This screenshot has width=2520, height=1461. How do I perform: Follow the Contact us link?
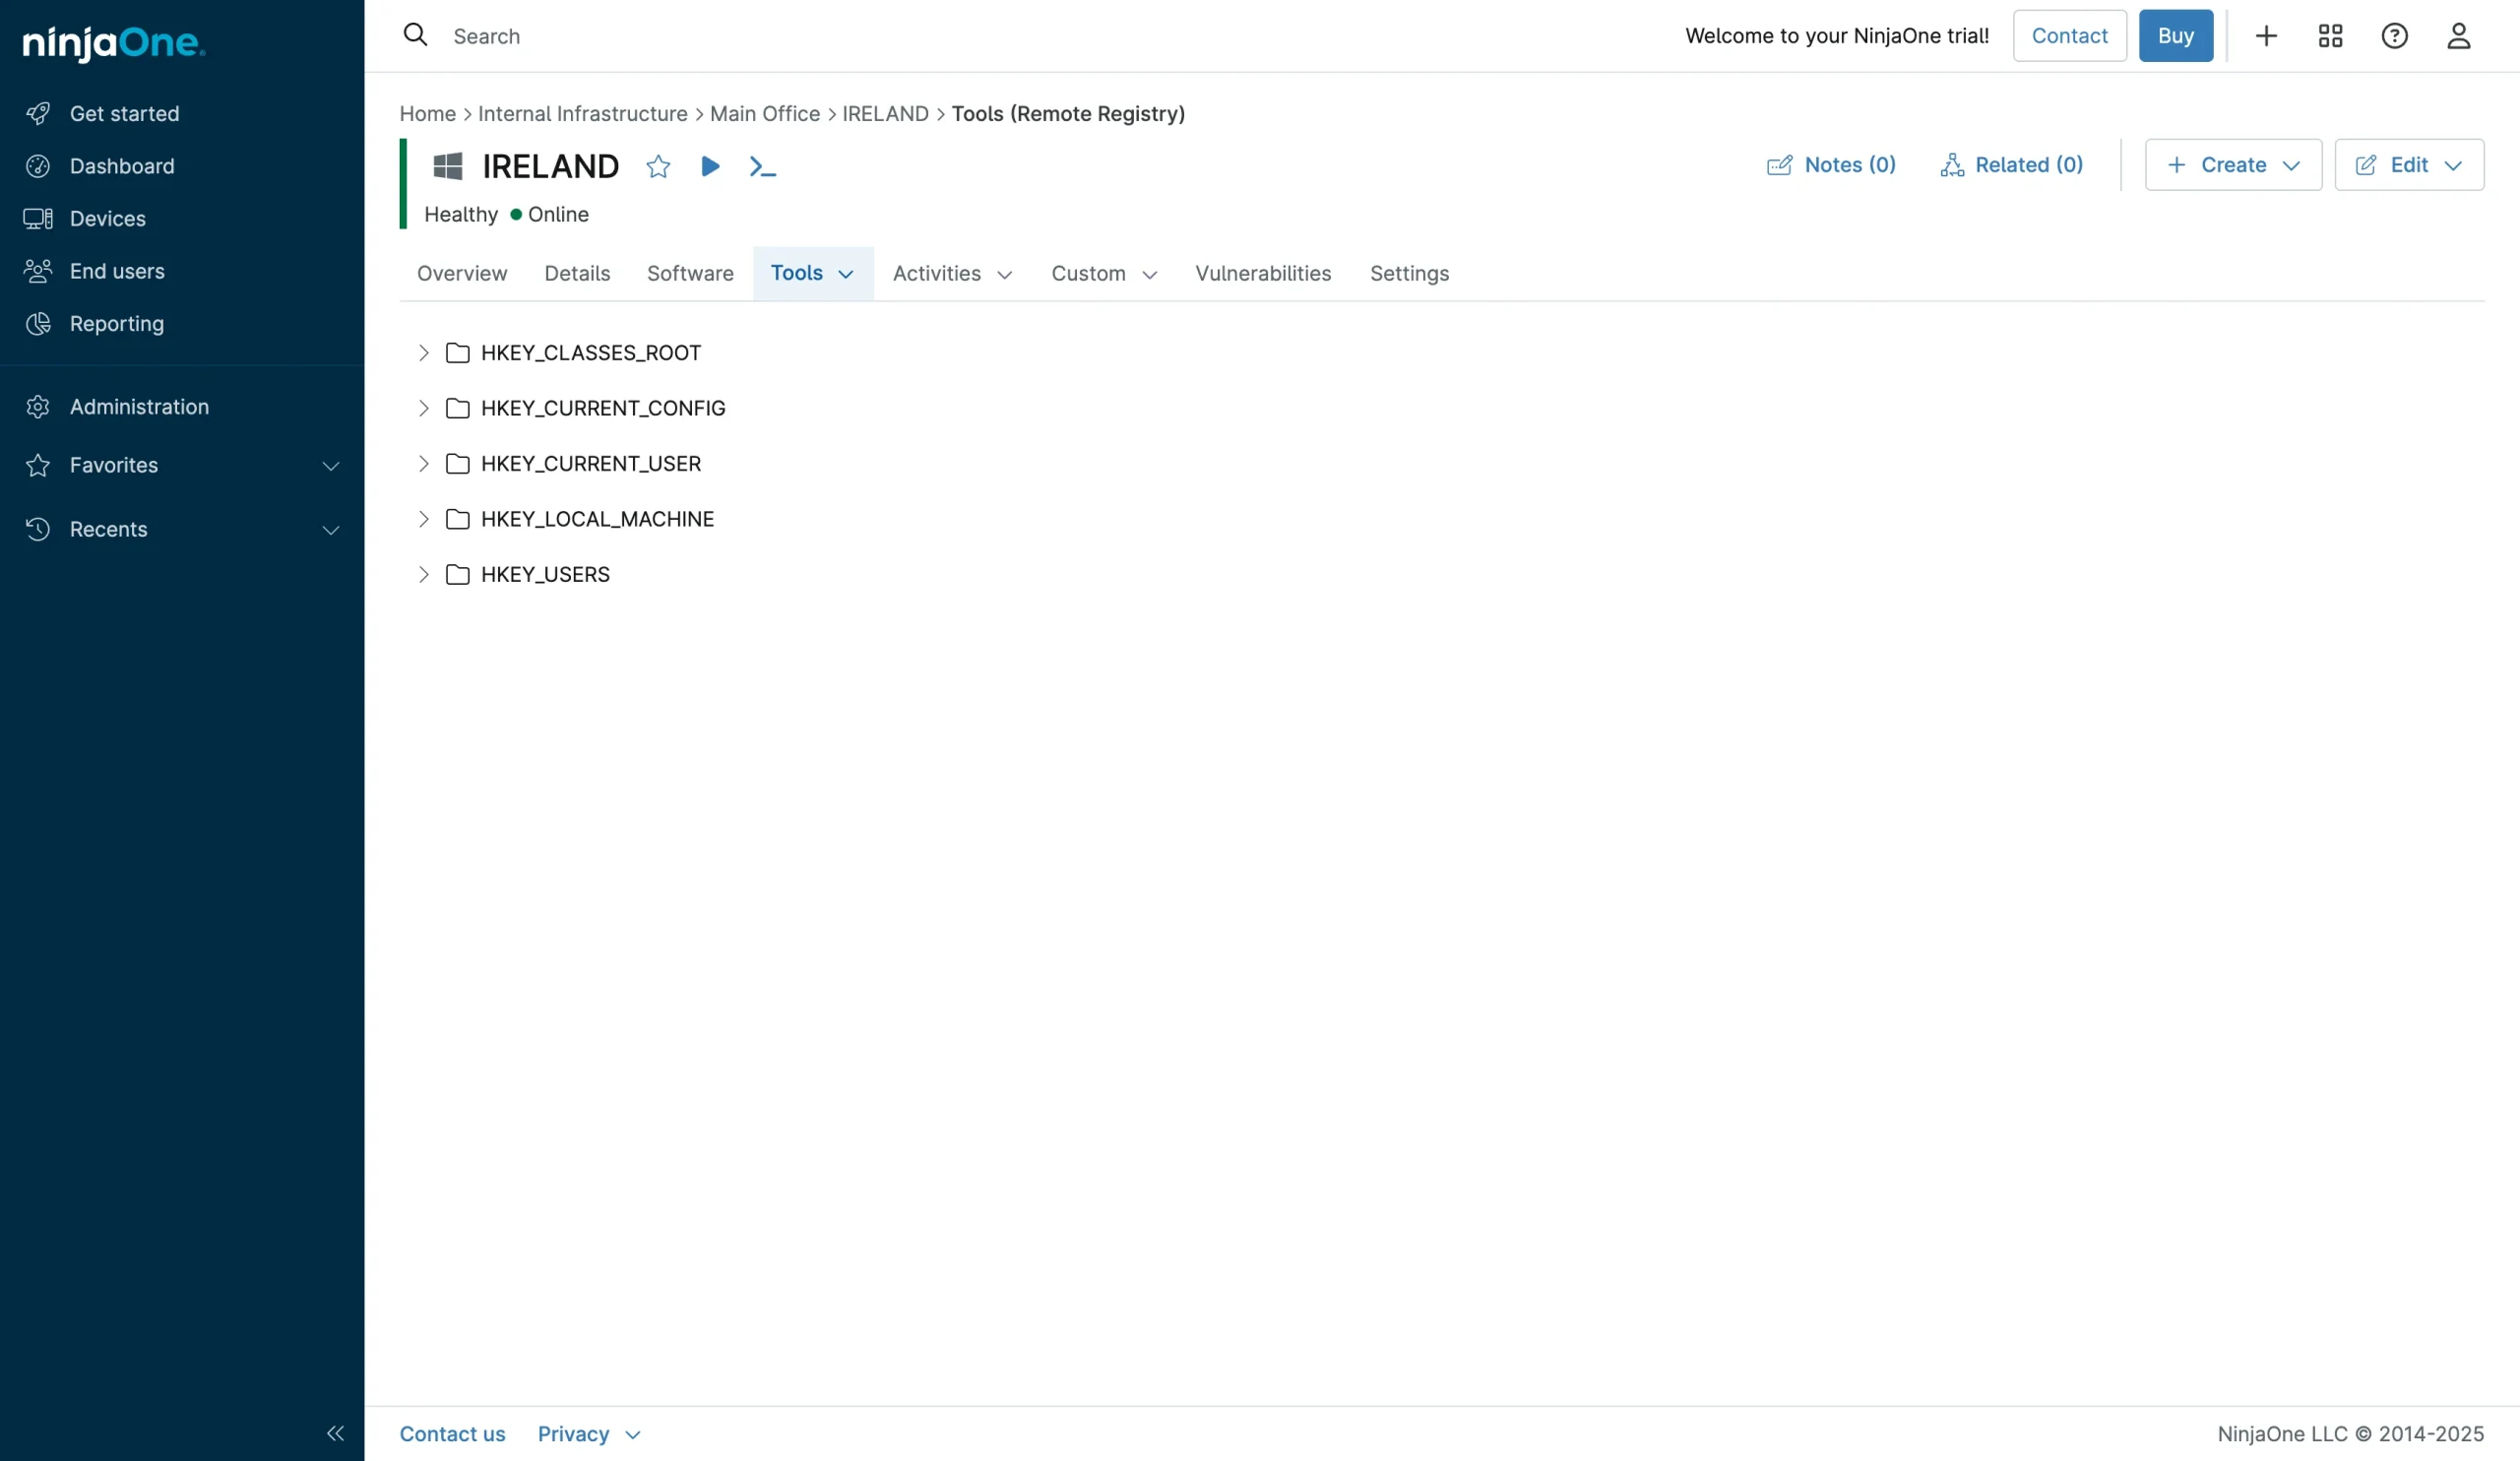coord(452,1434)
